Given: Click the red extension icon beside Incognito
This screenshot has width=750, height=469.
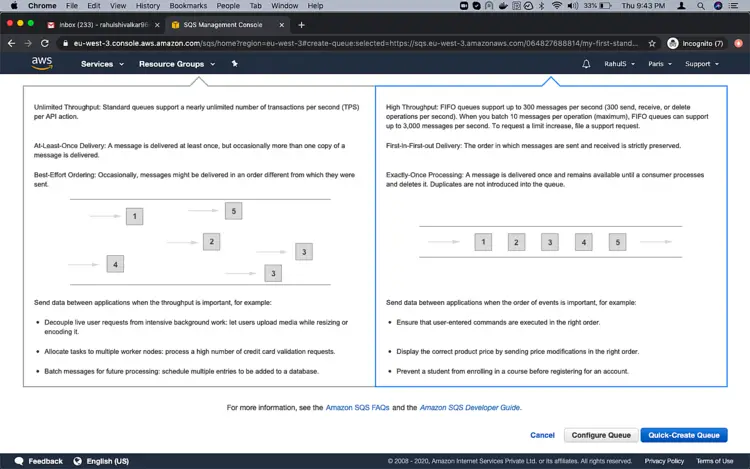Looking at the screenshot, I should [739, 43].
